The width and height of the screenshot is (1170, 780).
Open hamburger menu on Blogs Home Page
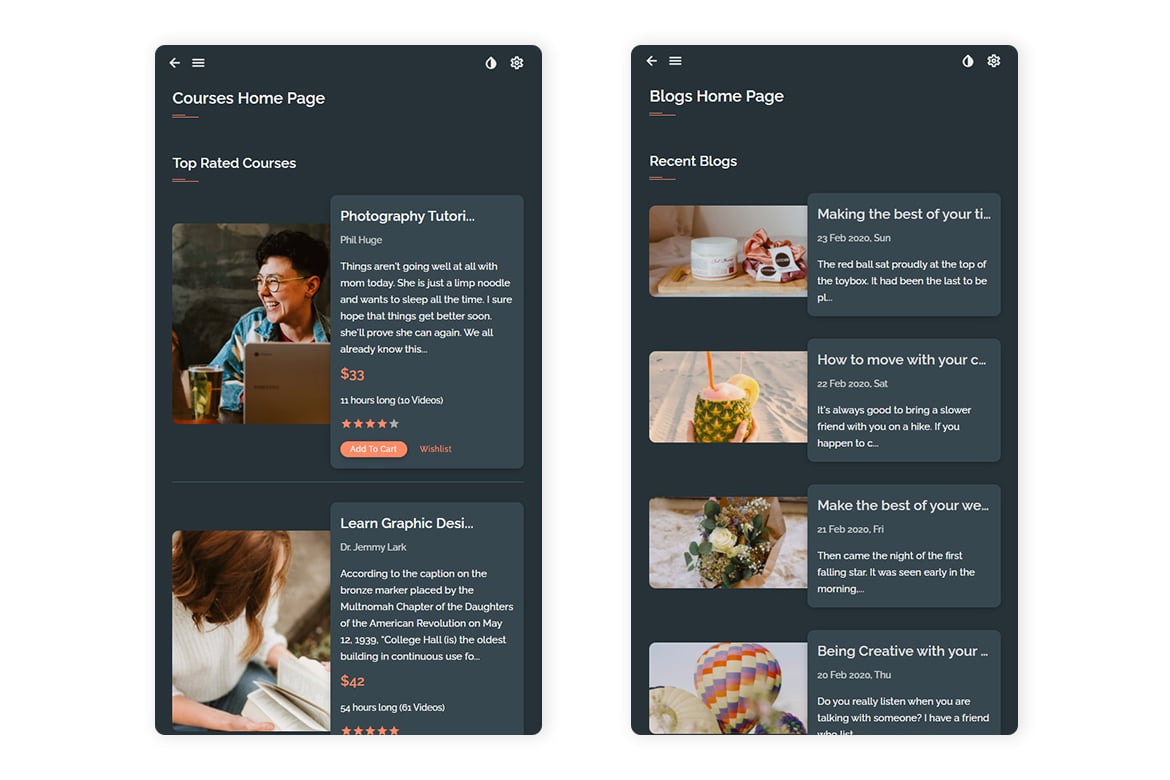tap(675, 60)
